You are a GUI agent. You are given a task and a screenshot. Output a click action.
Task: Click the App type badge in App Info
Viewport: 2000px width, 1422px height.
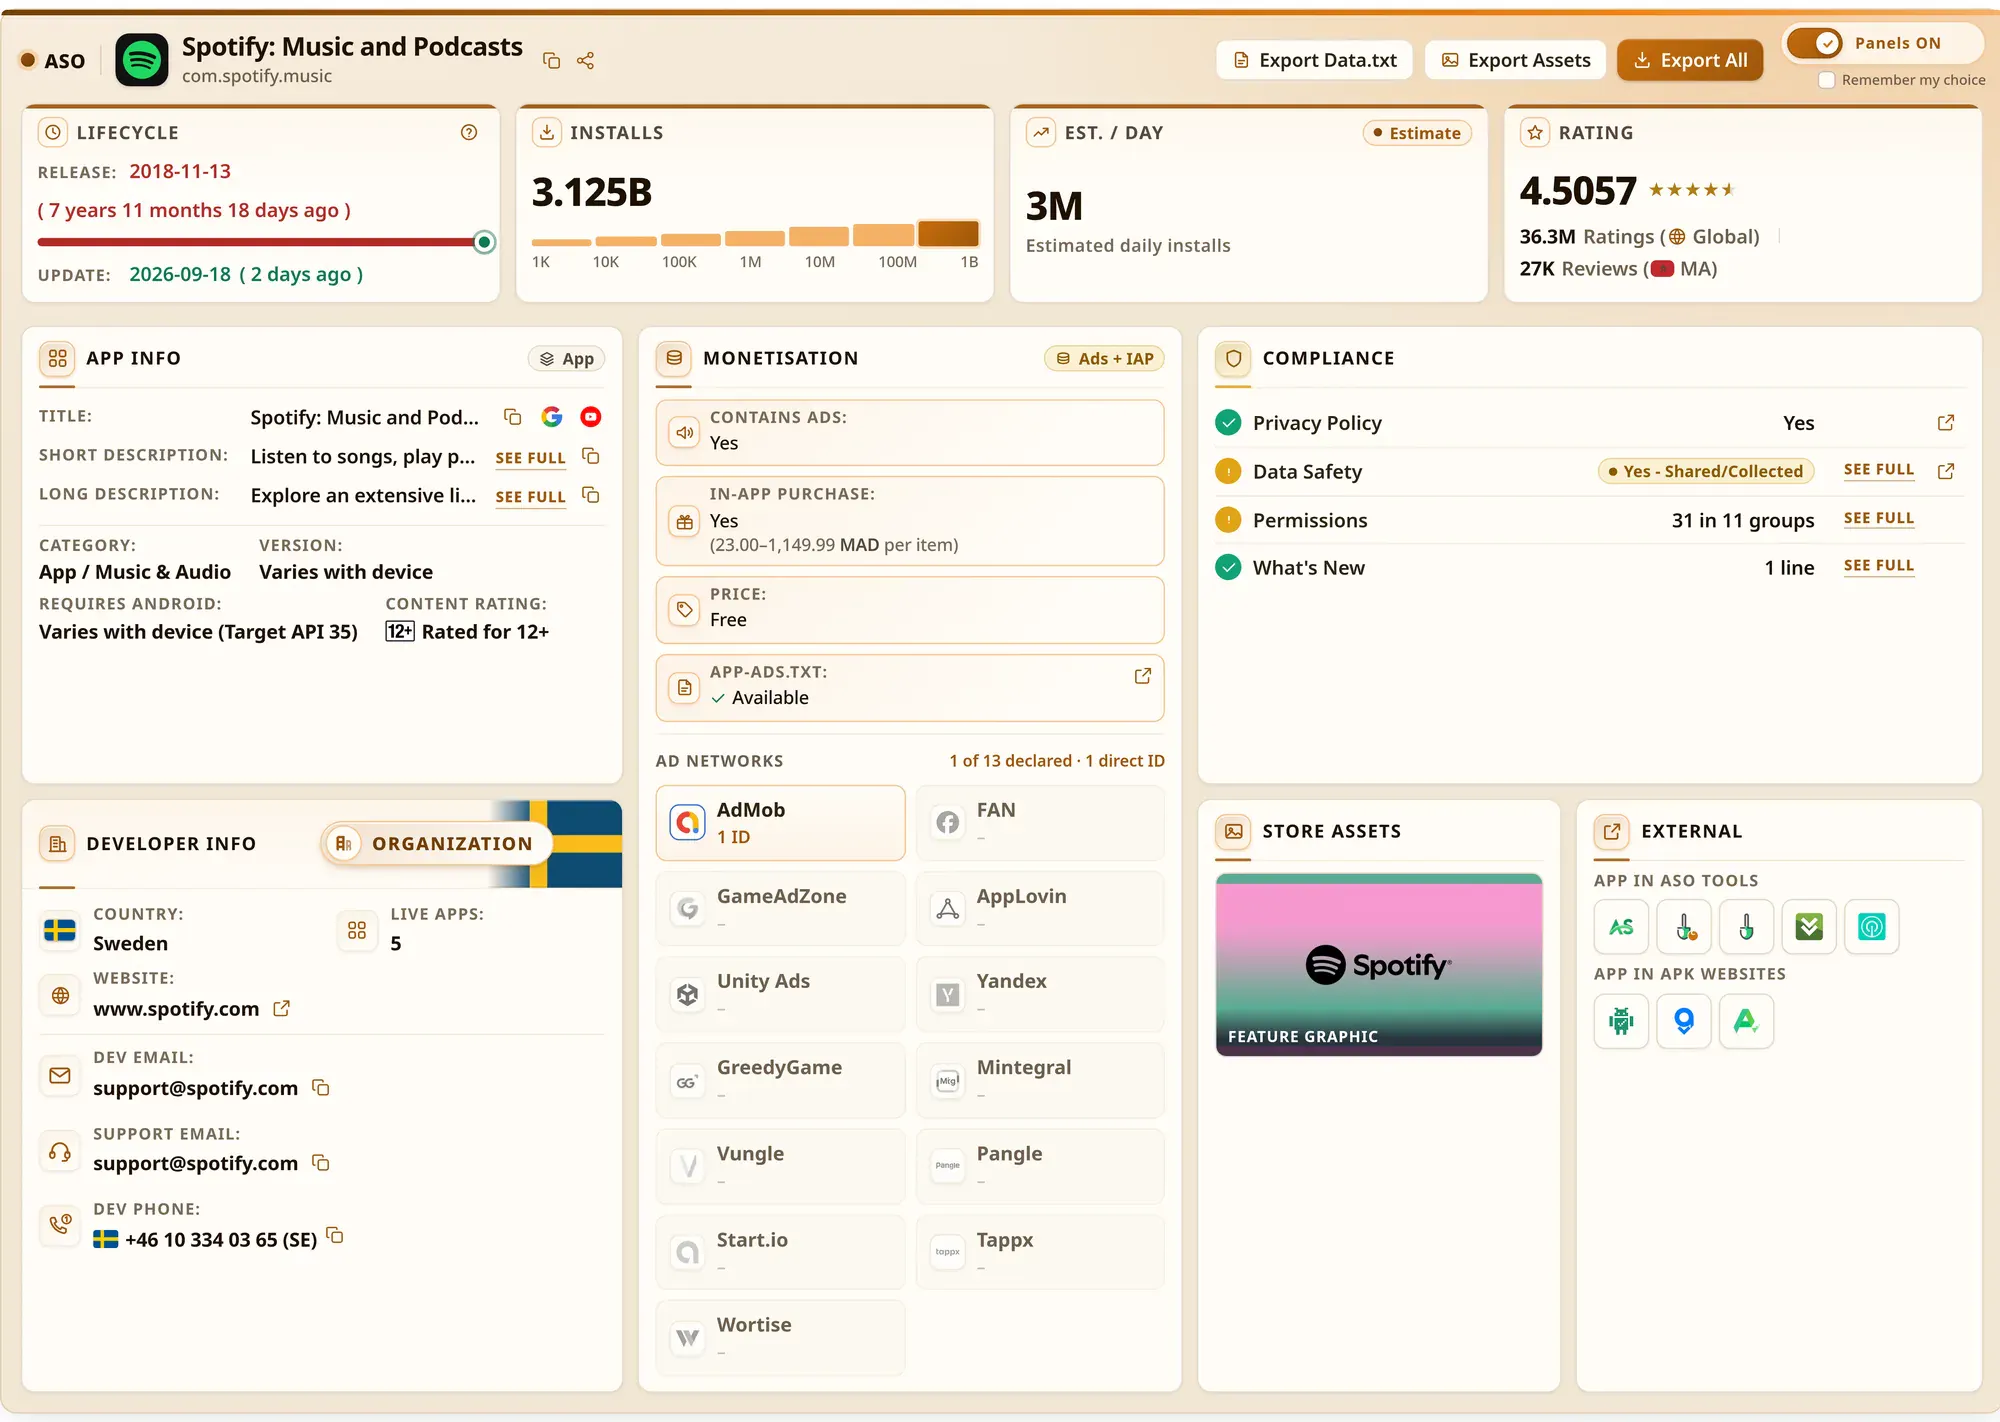click(566, 359)
